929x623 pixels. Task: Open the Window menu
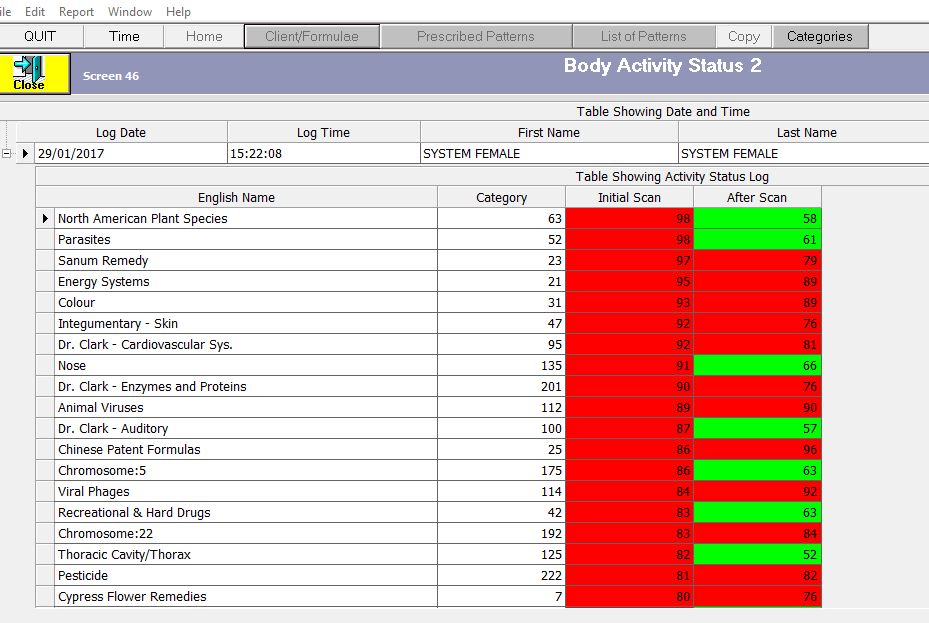pos(130,11)
